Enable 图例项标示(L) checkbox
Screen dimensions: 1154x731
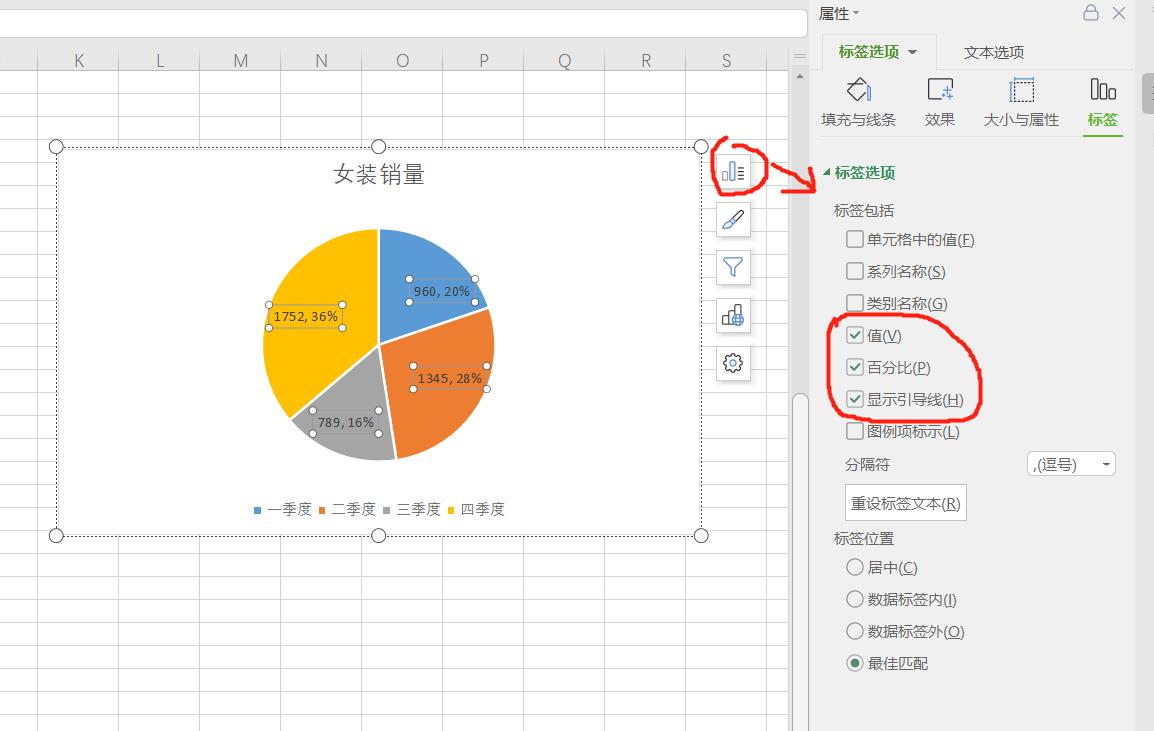[x=854, y=431]
